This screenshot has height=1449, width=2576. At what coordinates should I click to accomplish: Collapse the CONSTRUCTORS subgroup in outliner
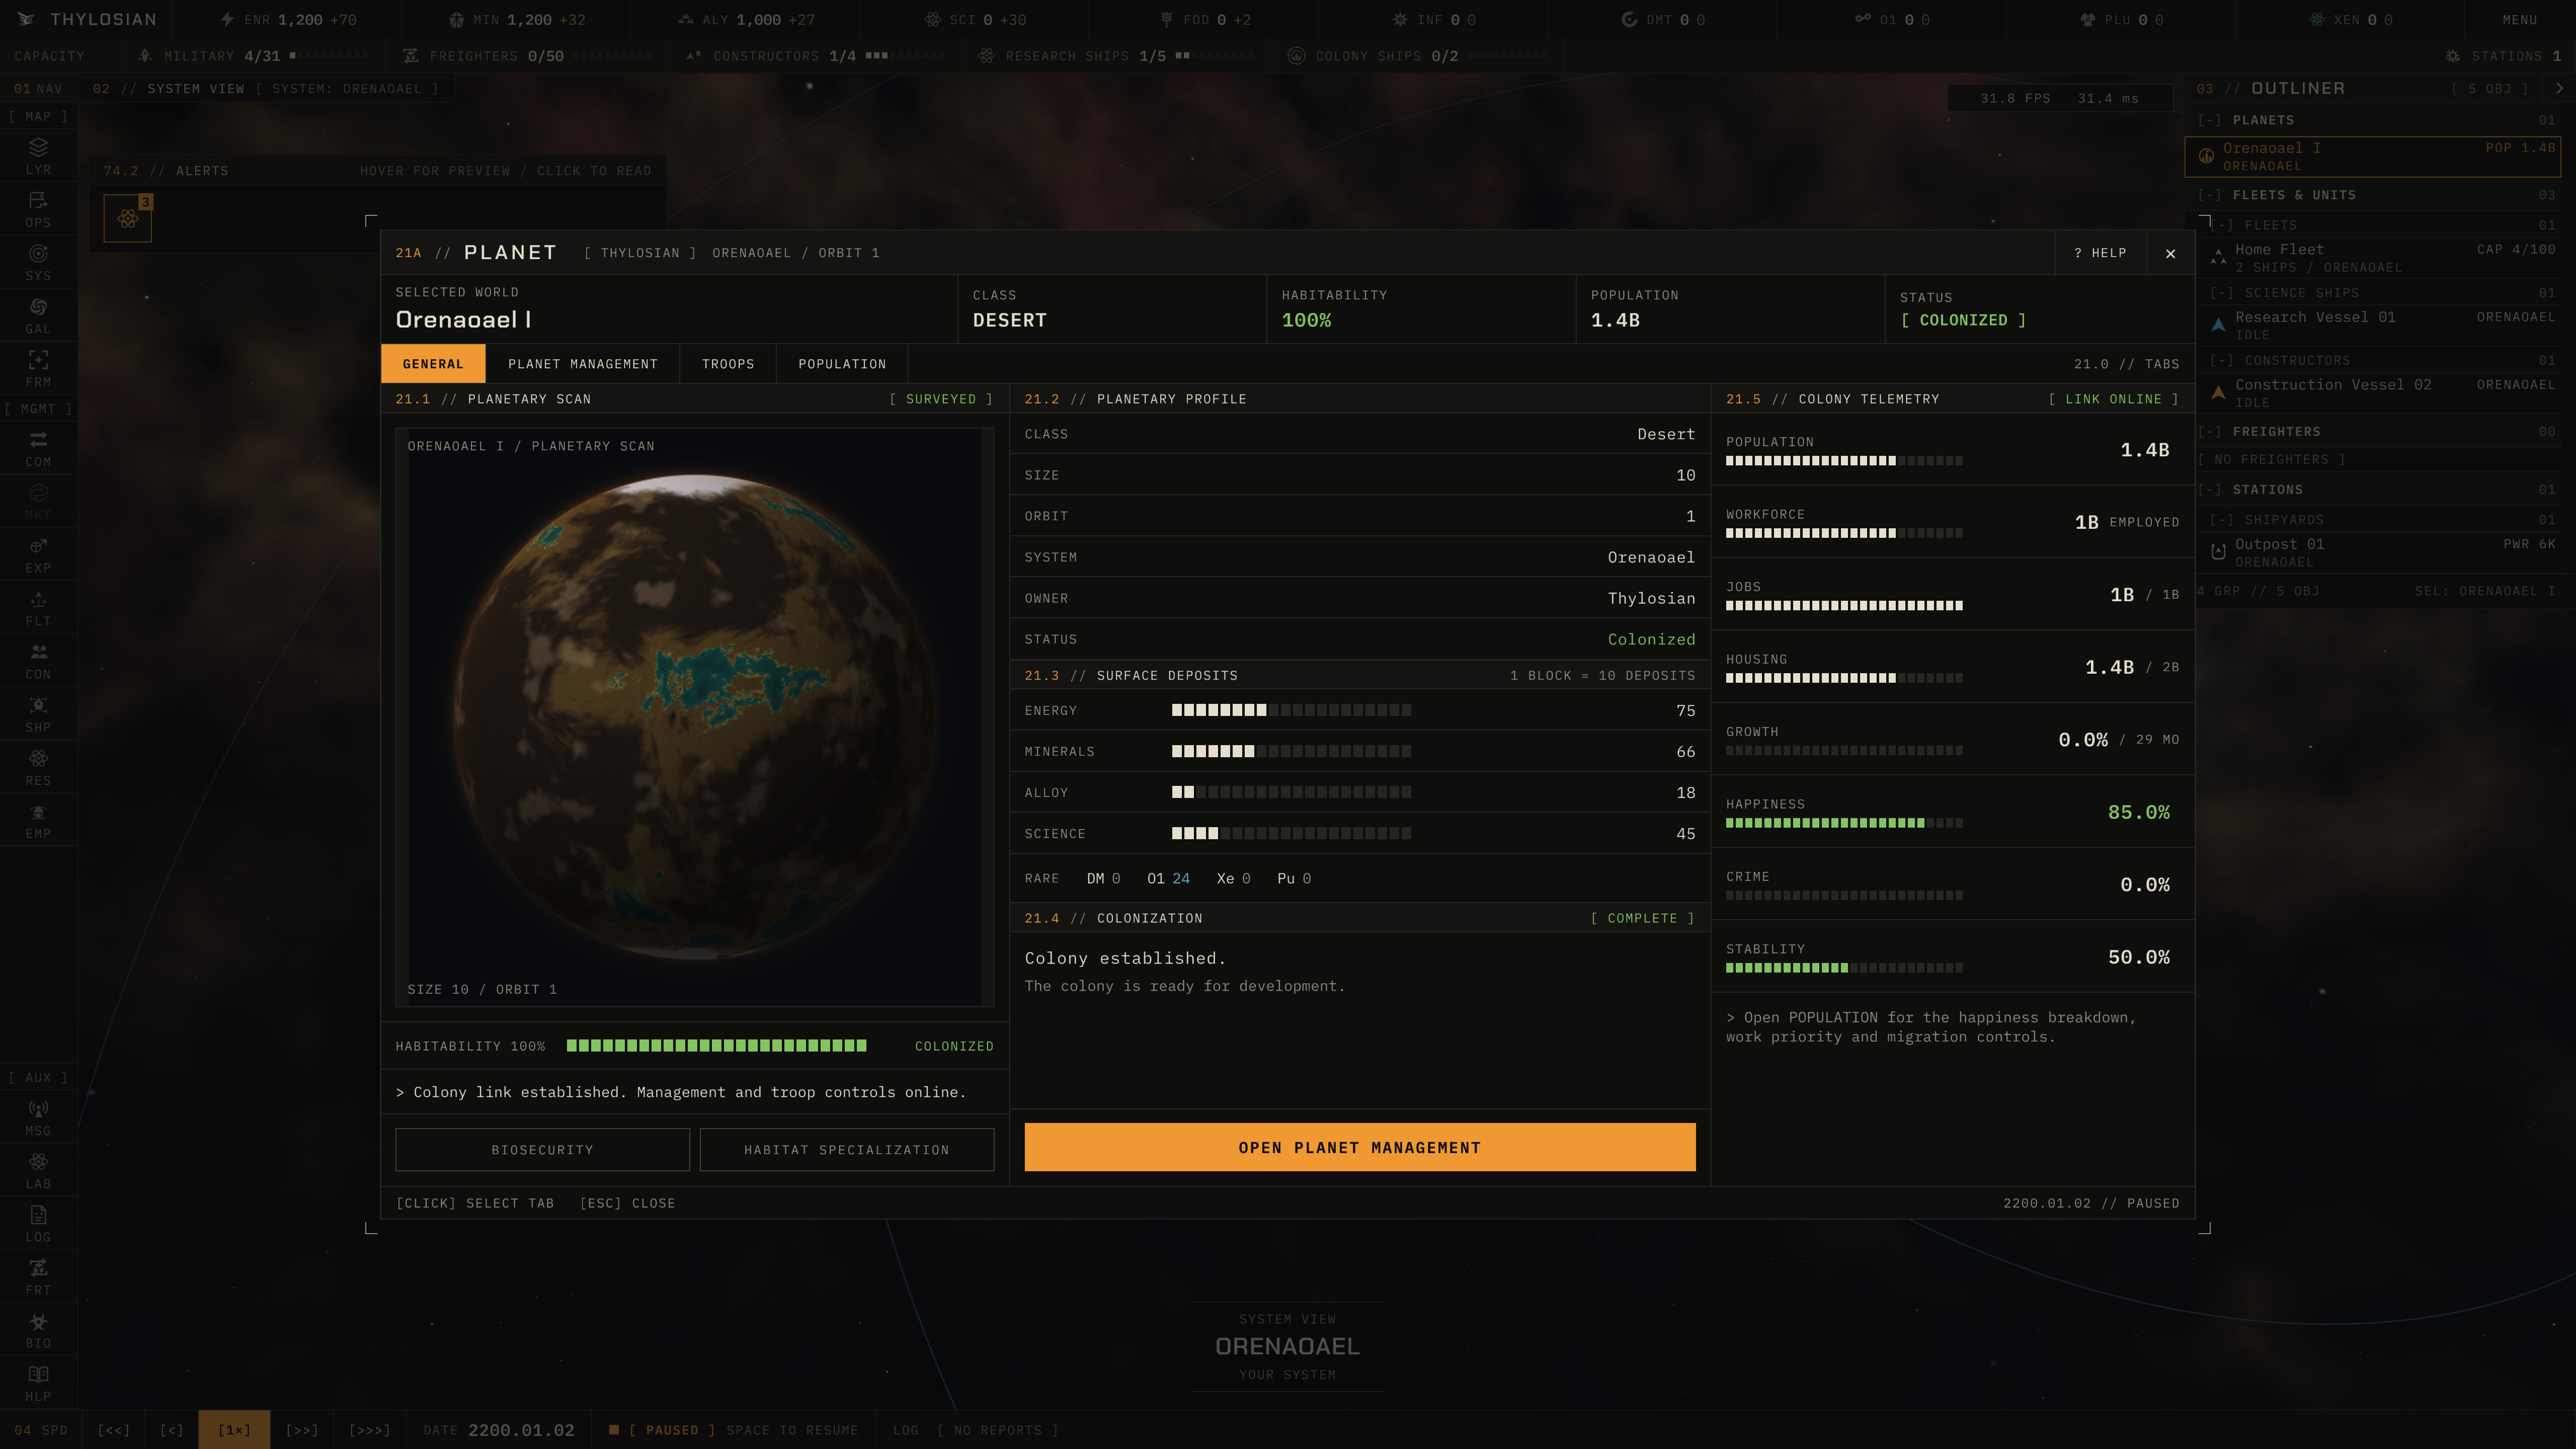(2221, 360)
